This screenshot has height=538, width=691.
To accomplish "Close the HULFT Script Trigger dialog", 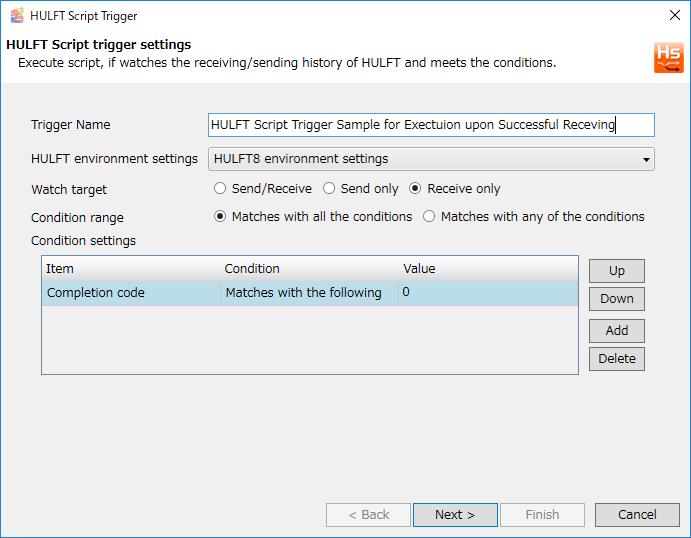I will (x=674, y=15).
